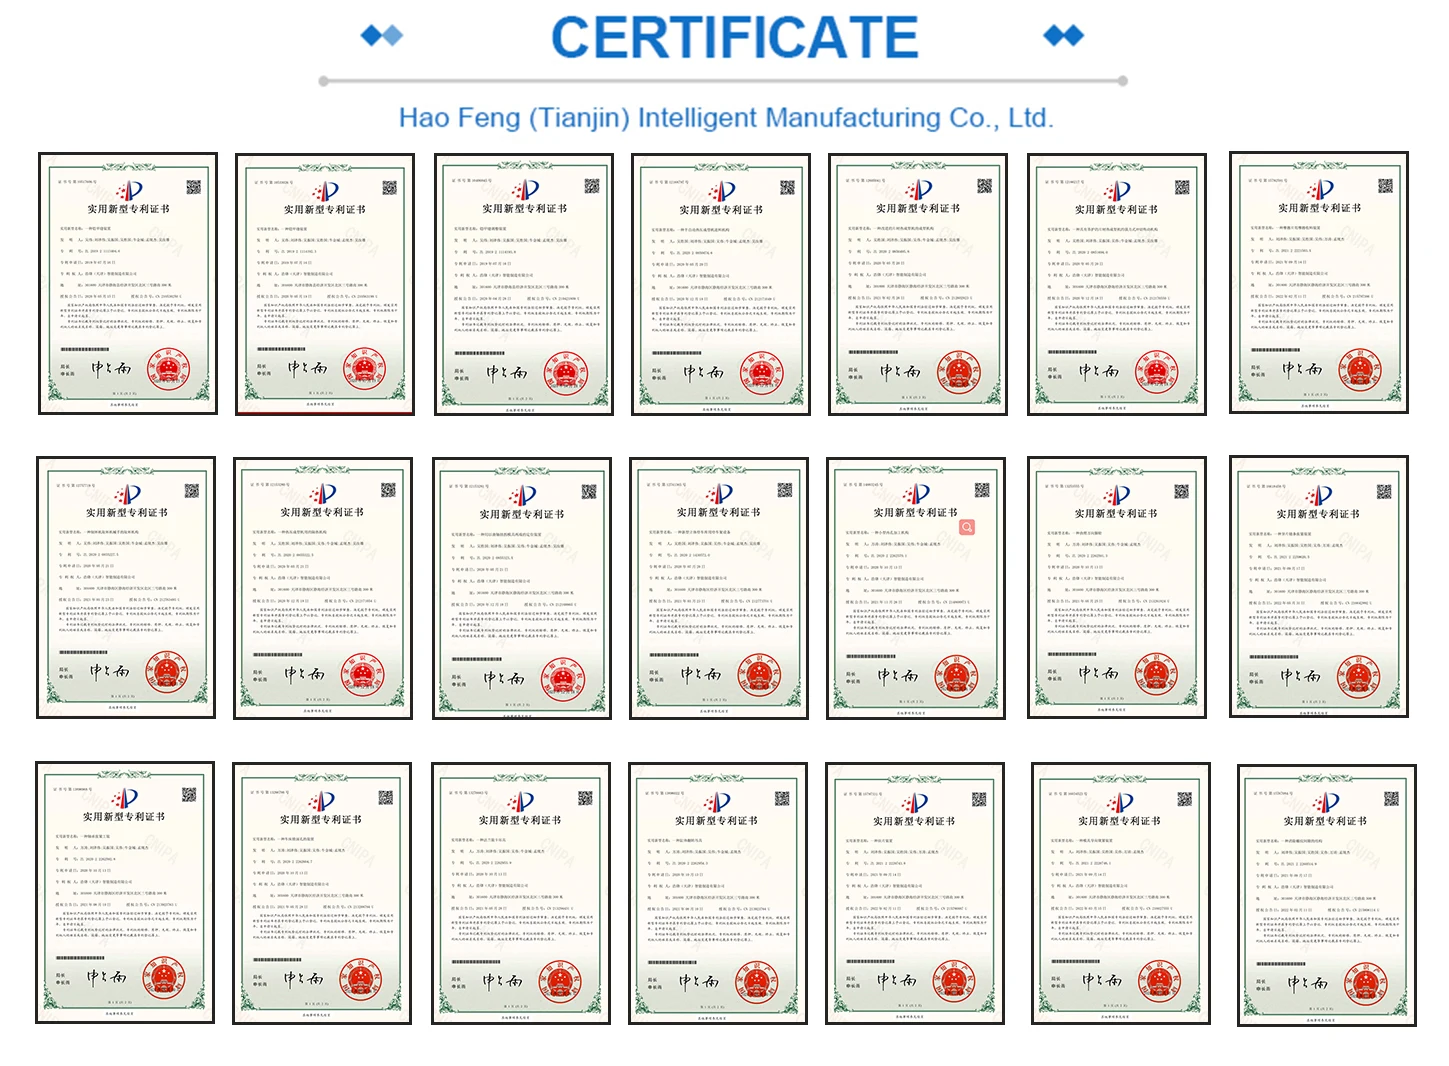This screenshot has width=1449, height=1066.
Task: Select fourth certificate in the bottom row
Action: pos(718,894)
